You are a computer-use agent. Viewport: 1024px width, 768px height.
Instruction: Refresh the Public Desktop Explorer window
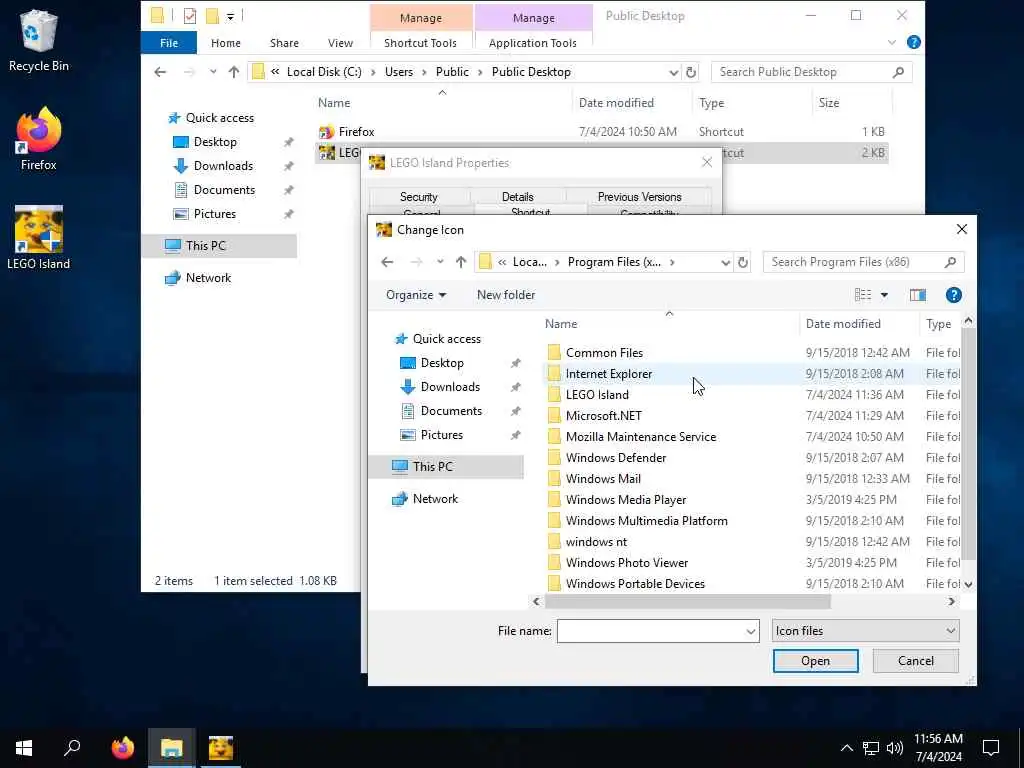point(691,72)
